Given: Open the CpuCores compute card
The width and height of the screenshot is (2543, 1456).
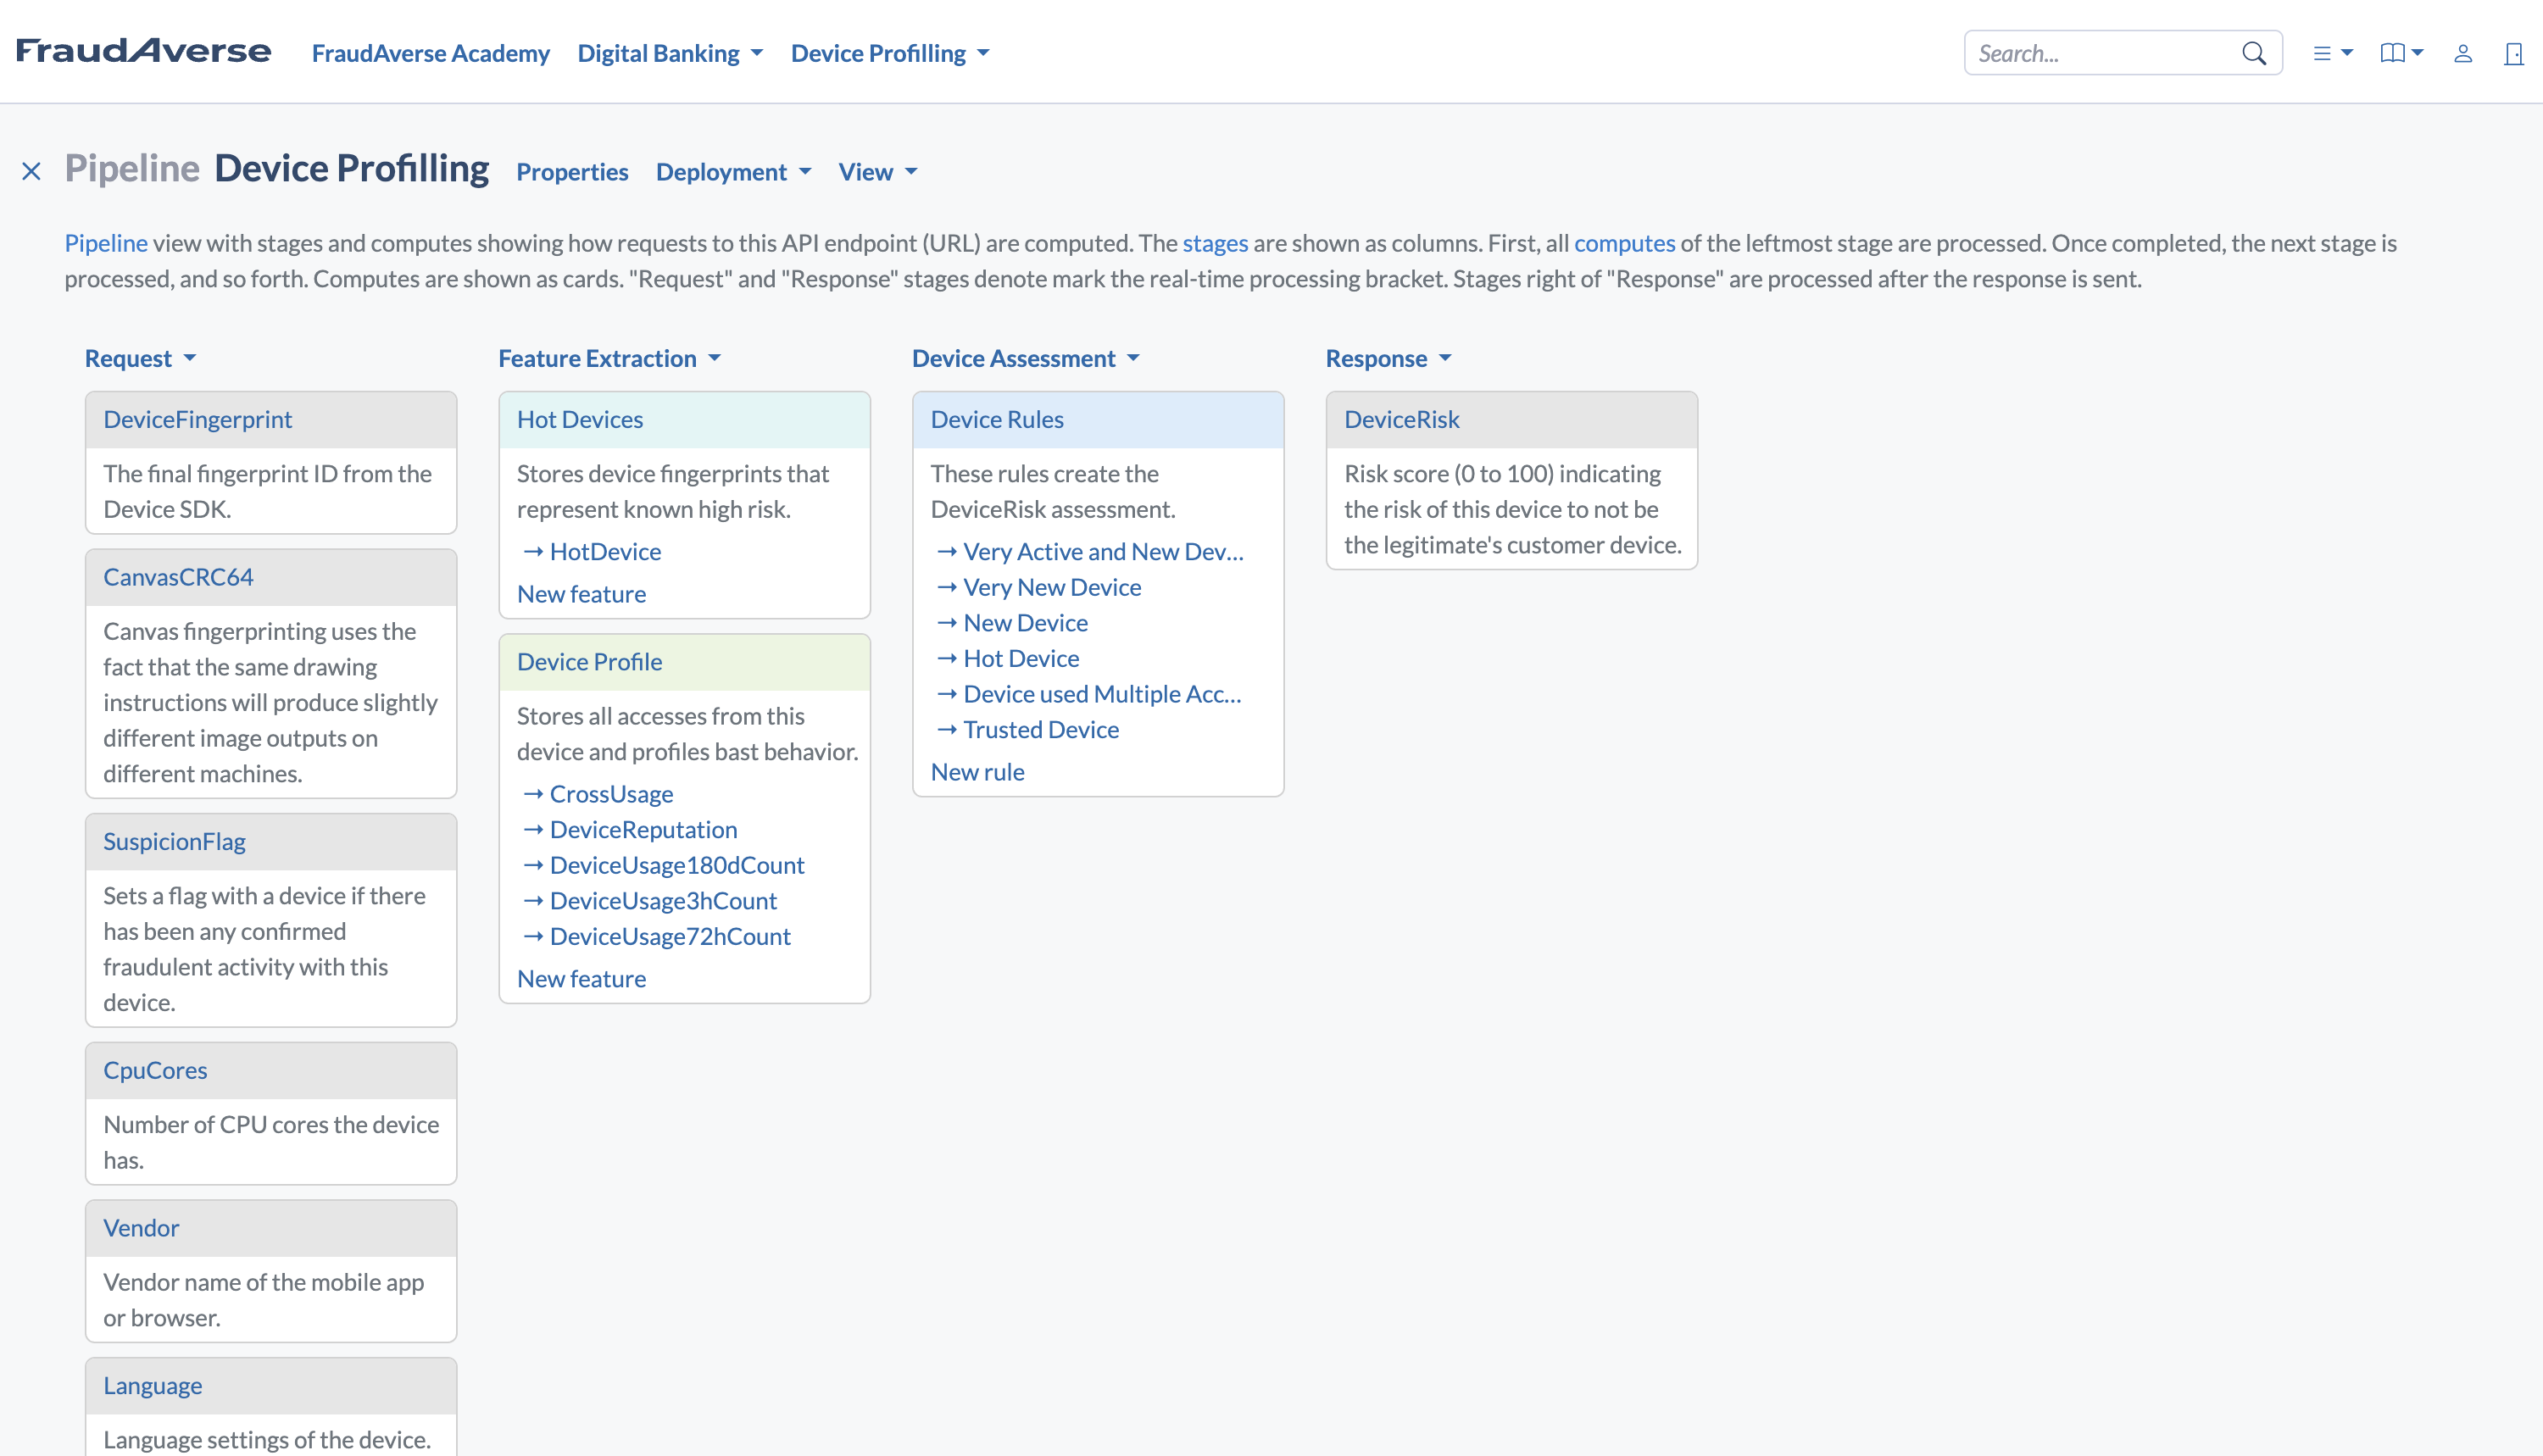Looking at the screenshot, I should coord(155,1070).
